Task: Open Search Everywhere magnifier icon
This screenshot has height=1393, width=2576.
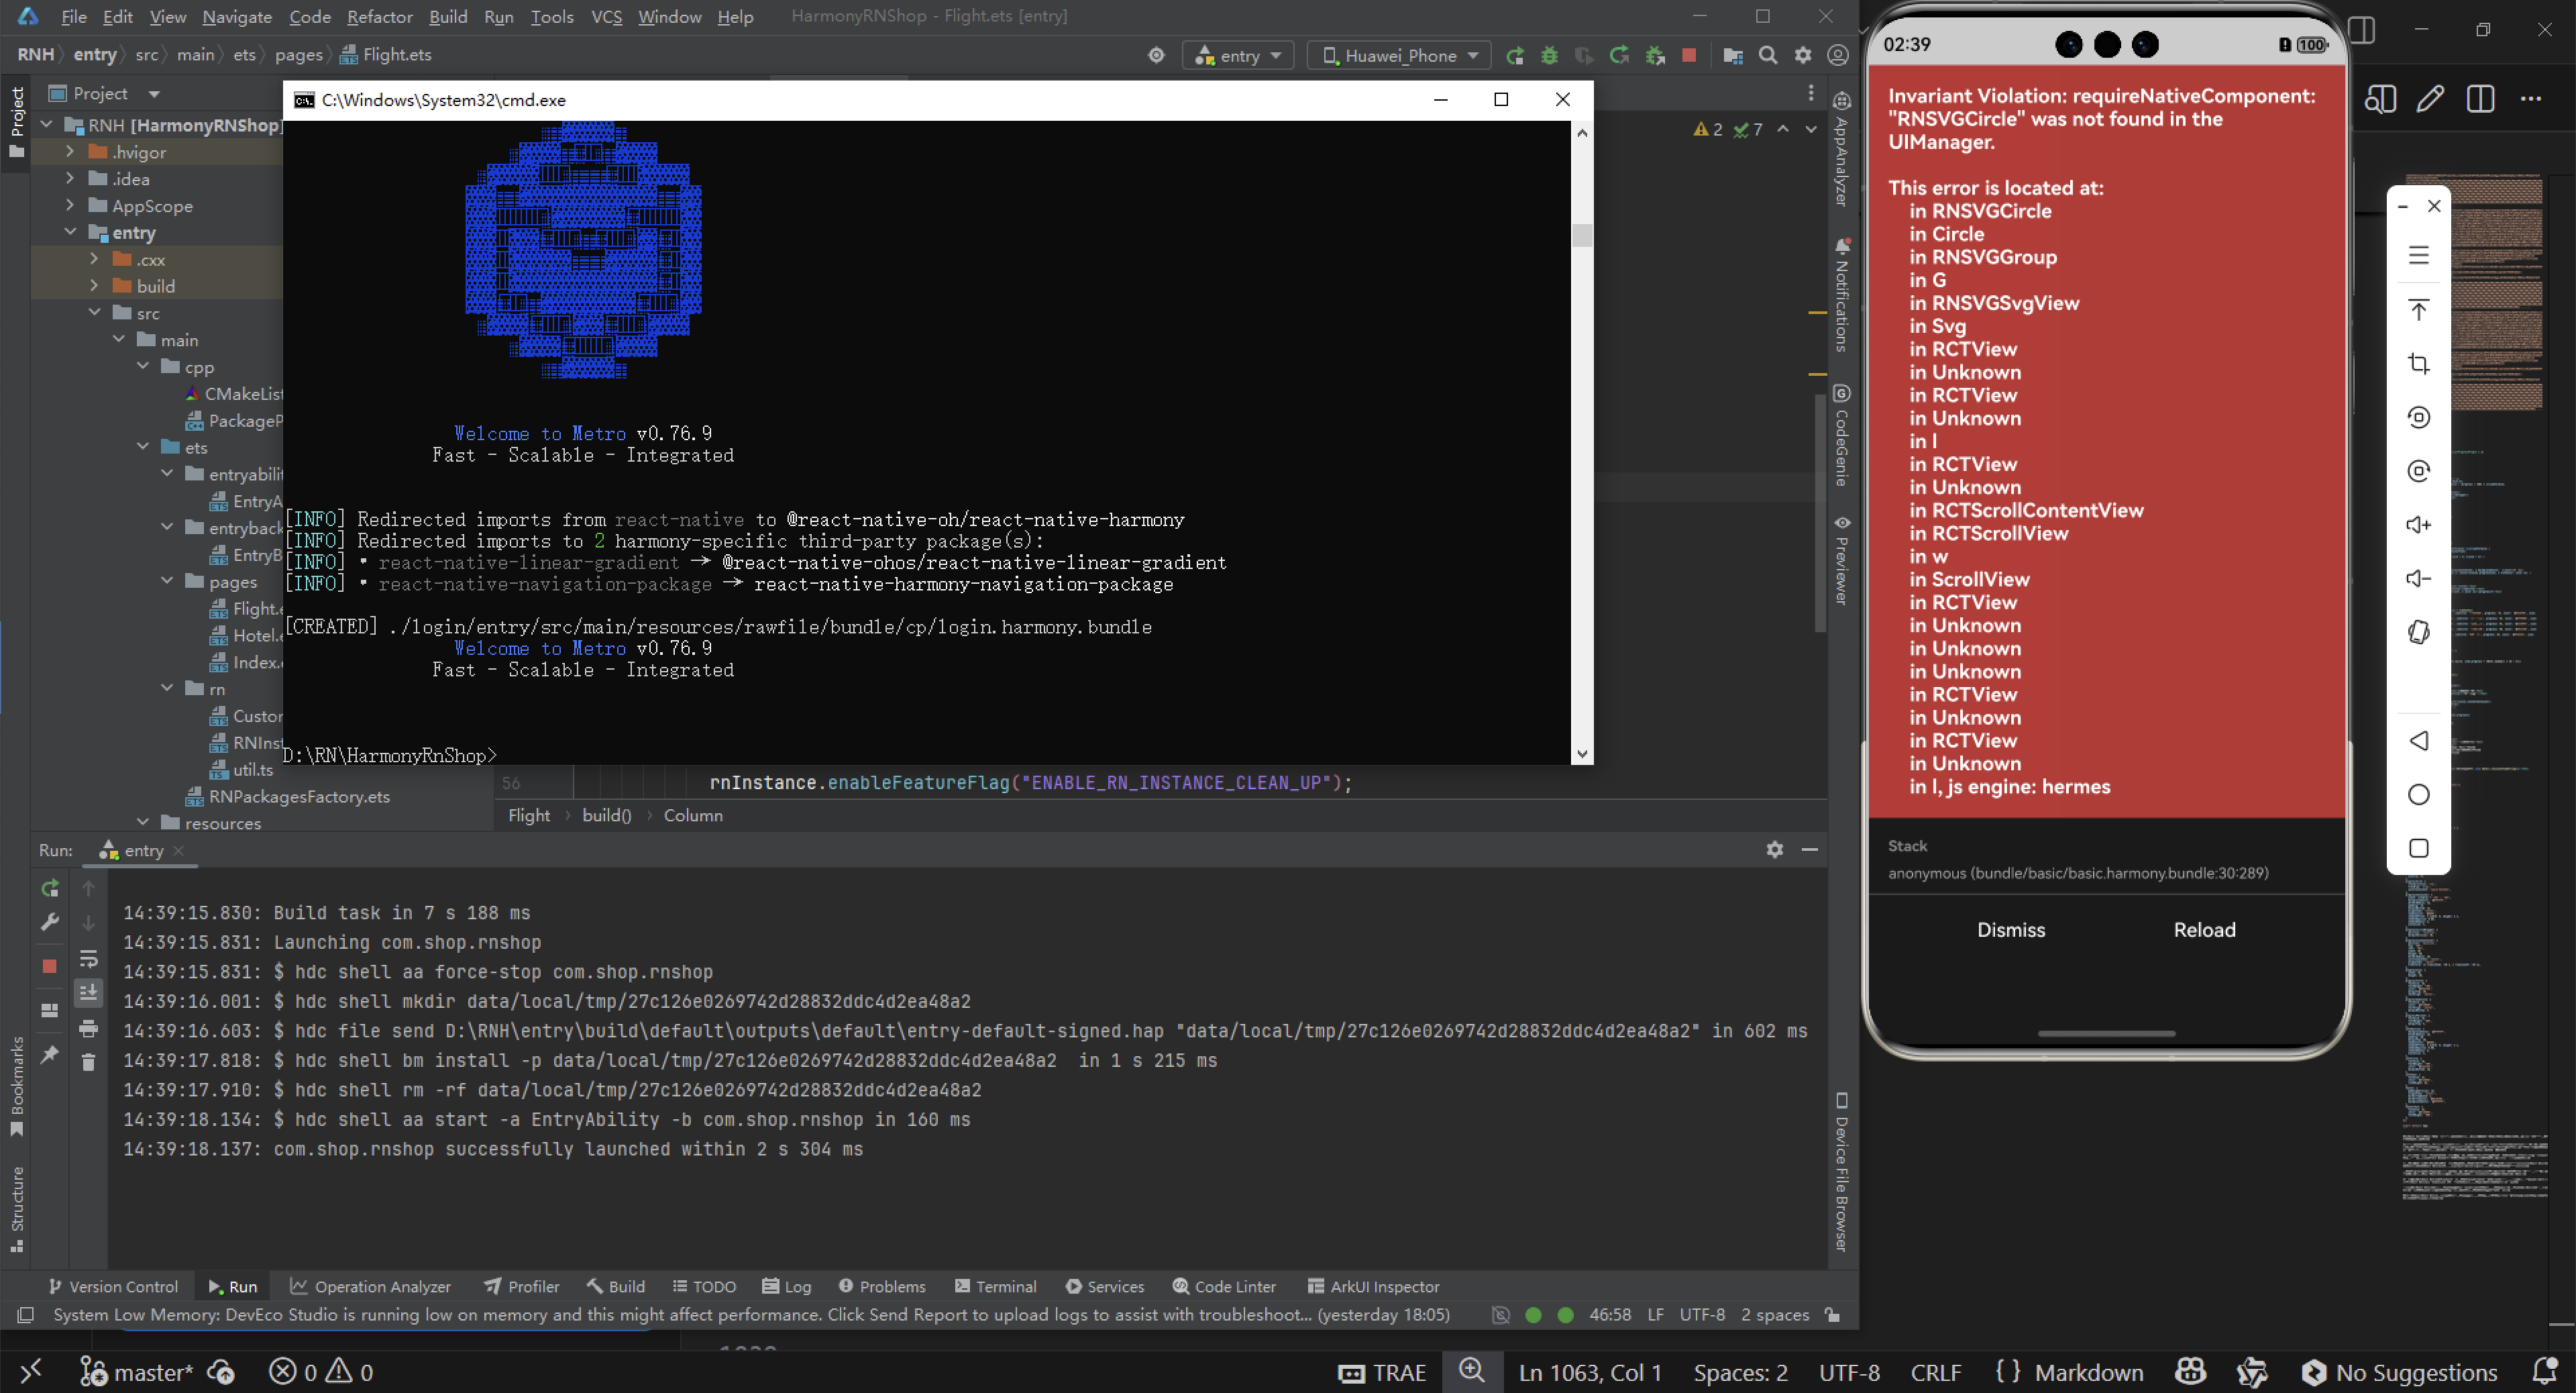Action: coord(1768,56)
